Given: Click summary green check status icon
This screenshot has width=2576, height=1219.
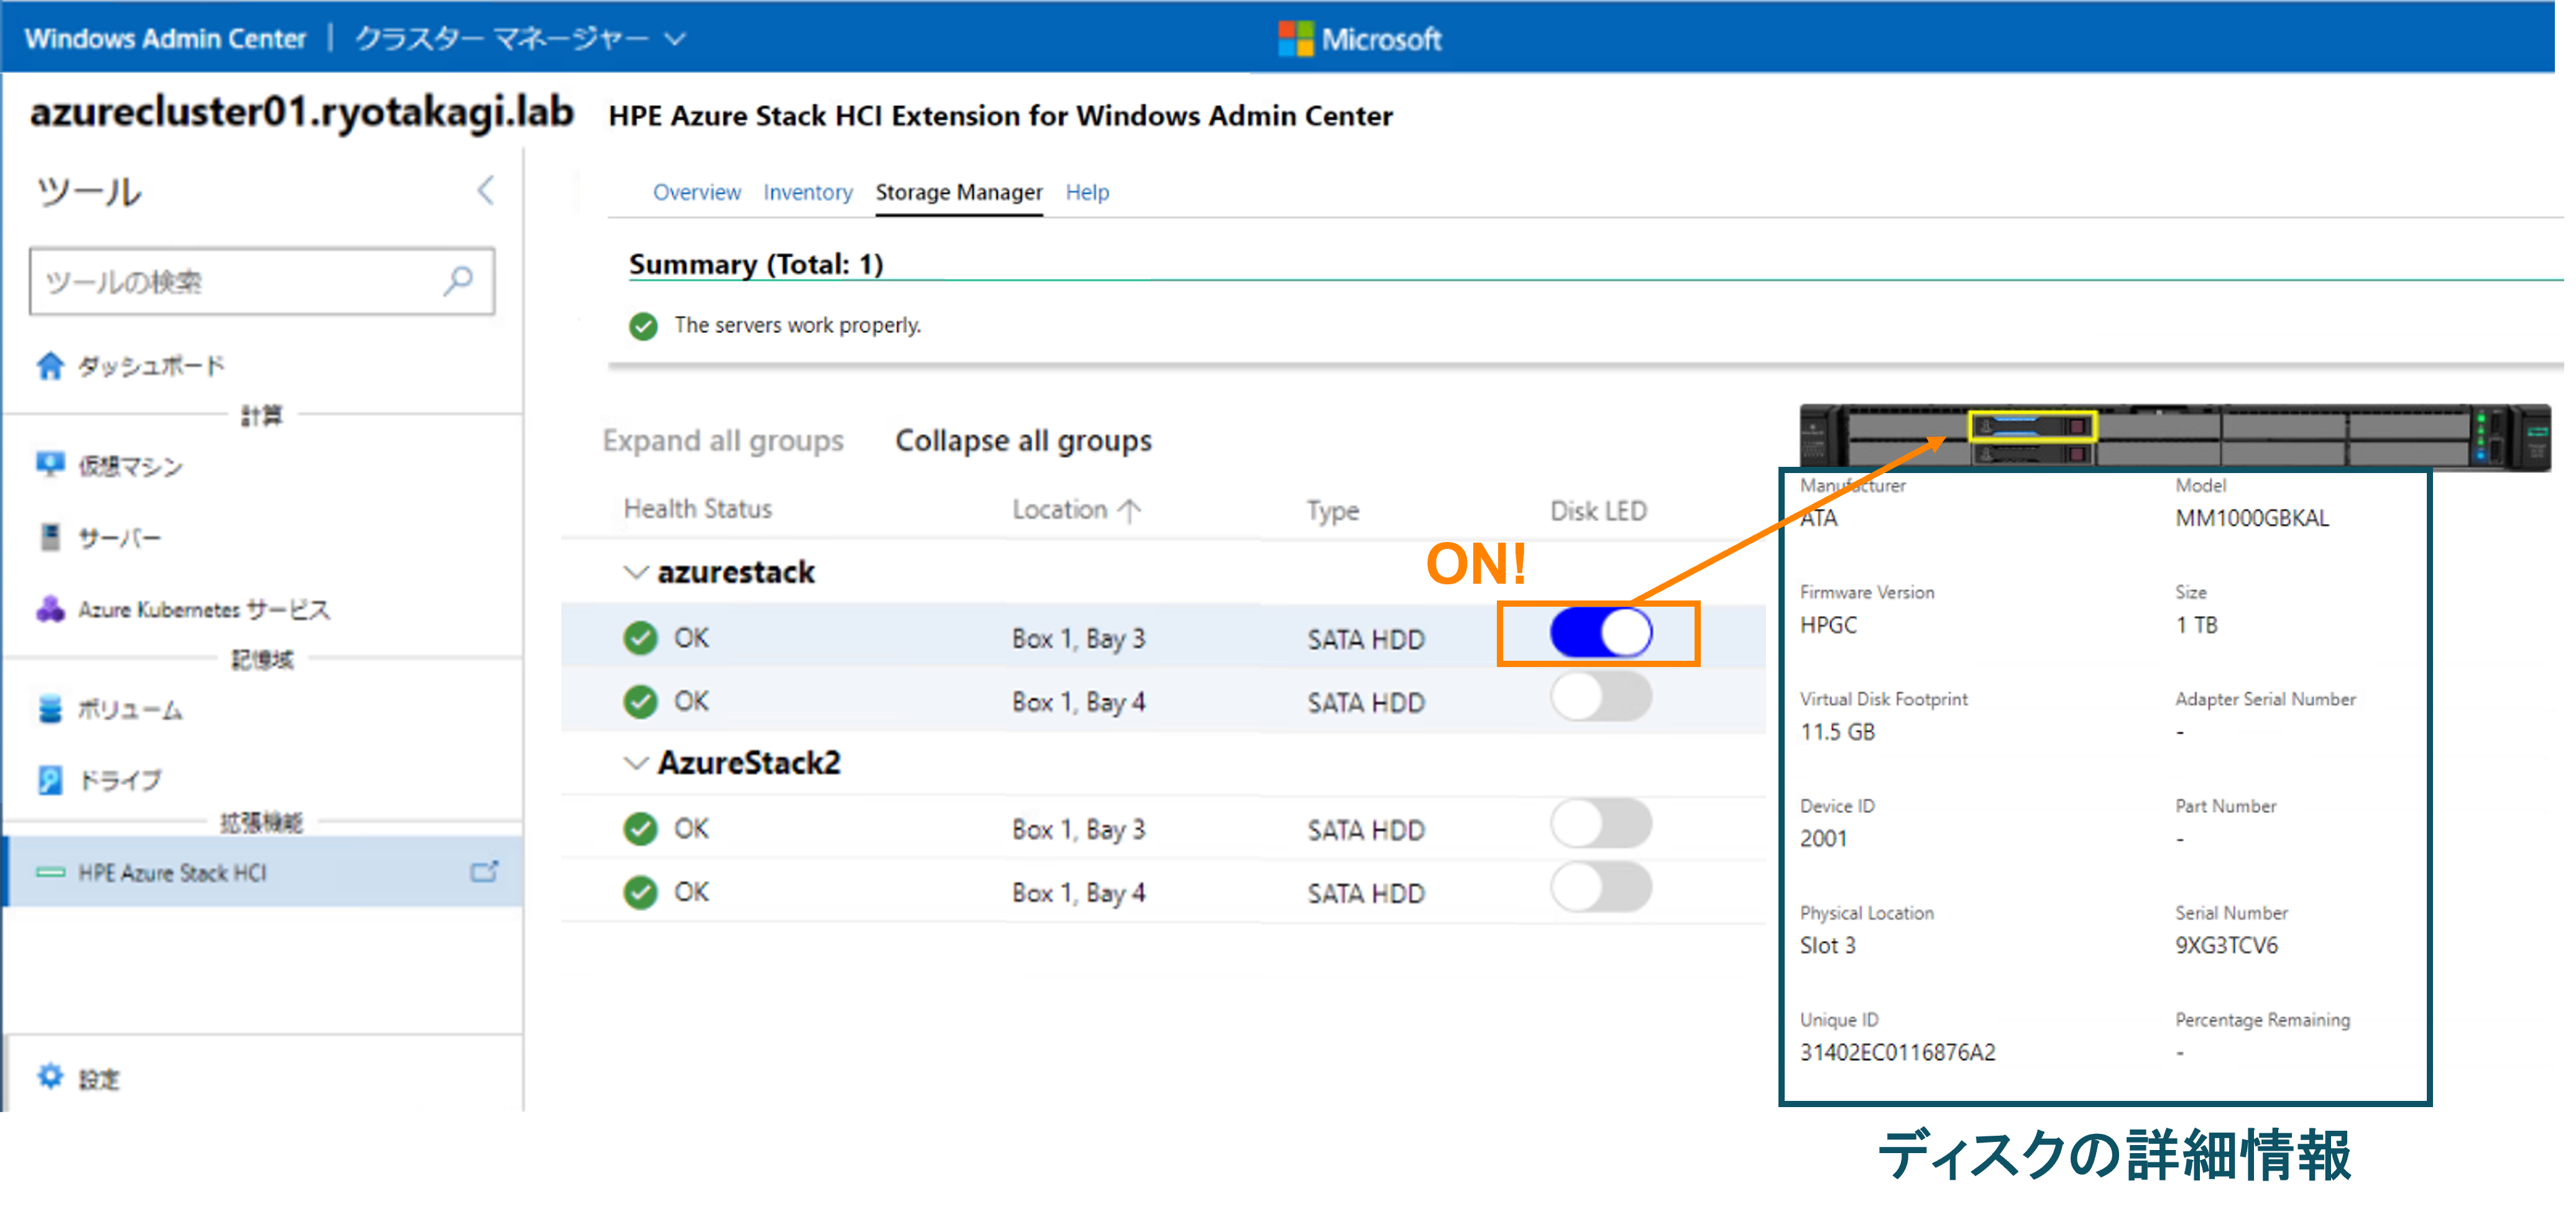Looking at the screenshot, I should coord(643,326).
